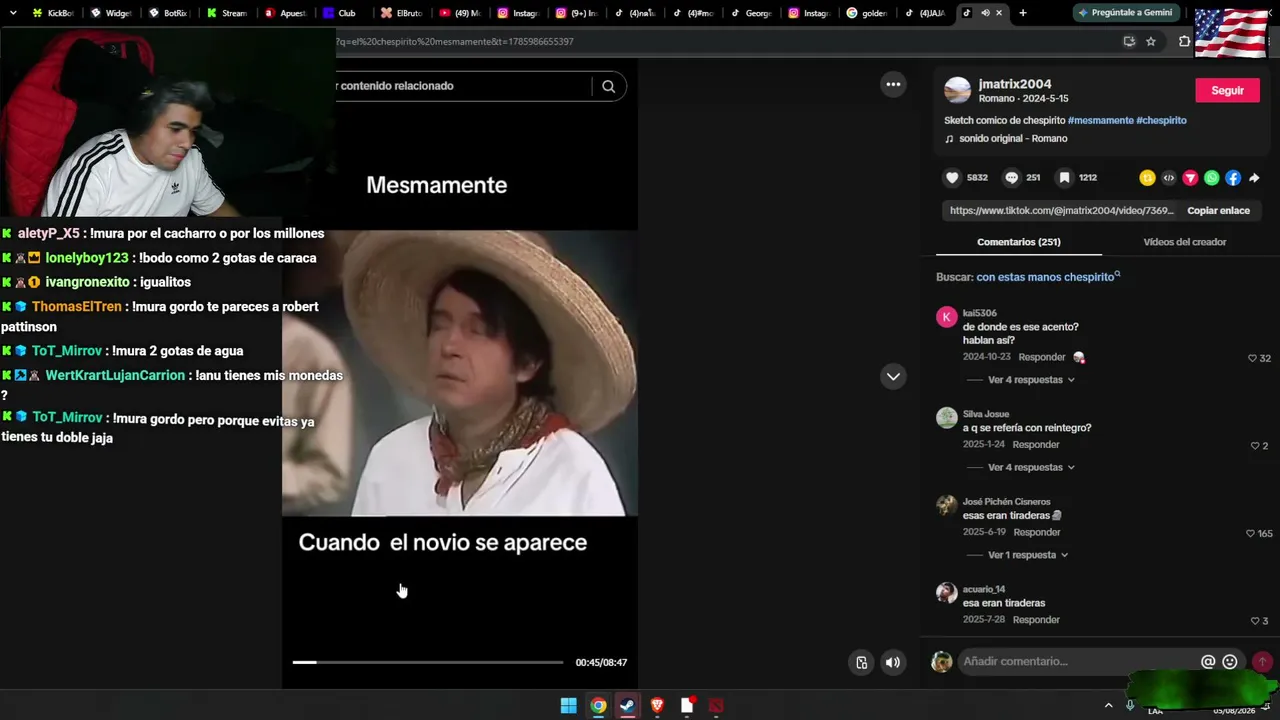The height and width of the screenshot is (720, 1280).
Task: Close the active TikTok tab
Action: 999,13
